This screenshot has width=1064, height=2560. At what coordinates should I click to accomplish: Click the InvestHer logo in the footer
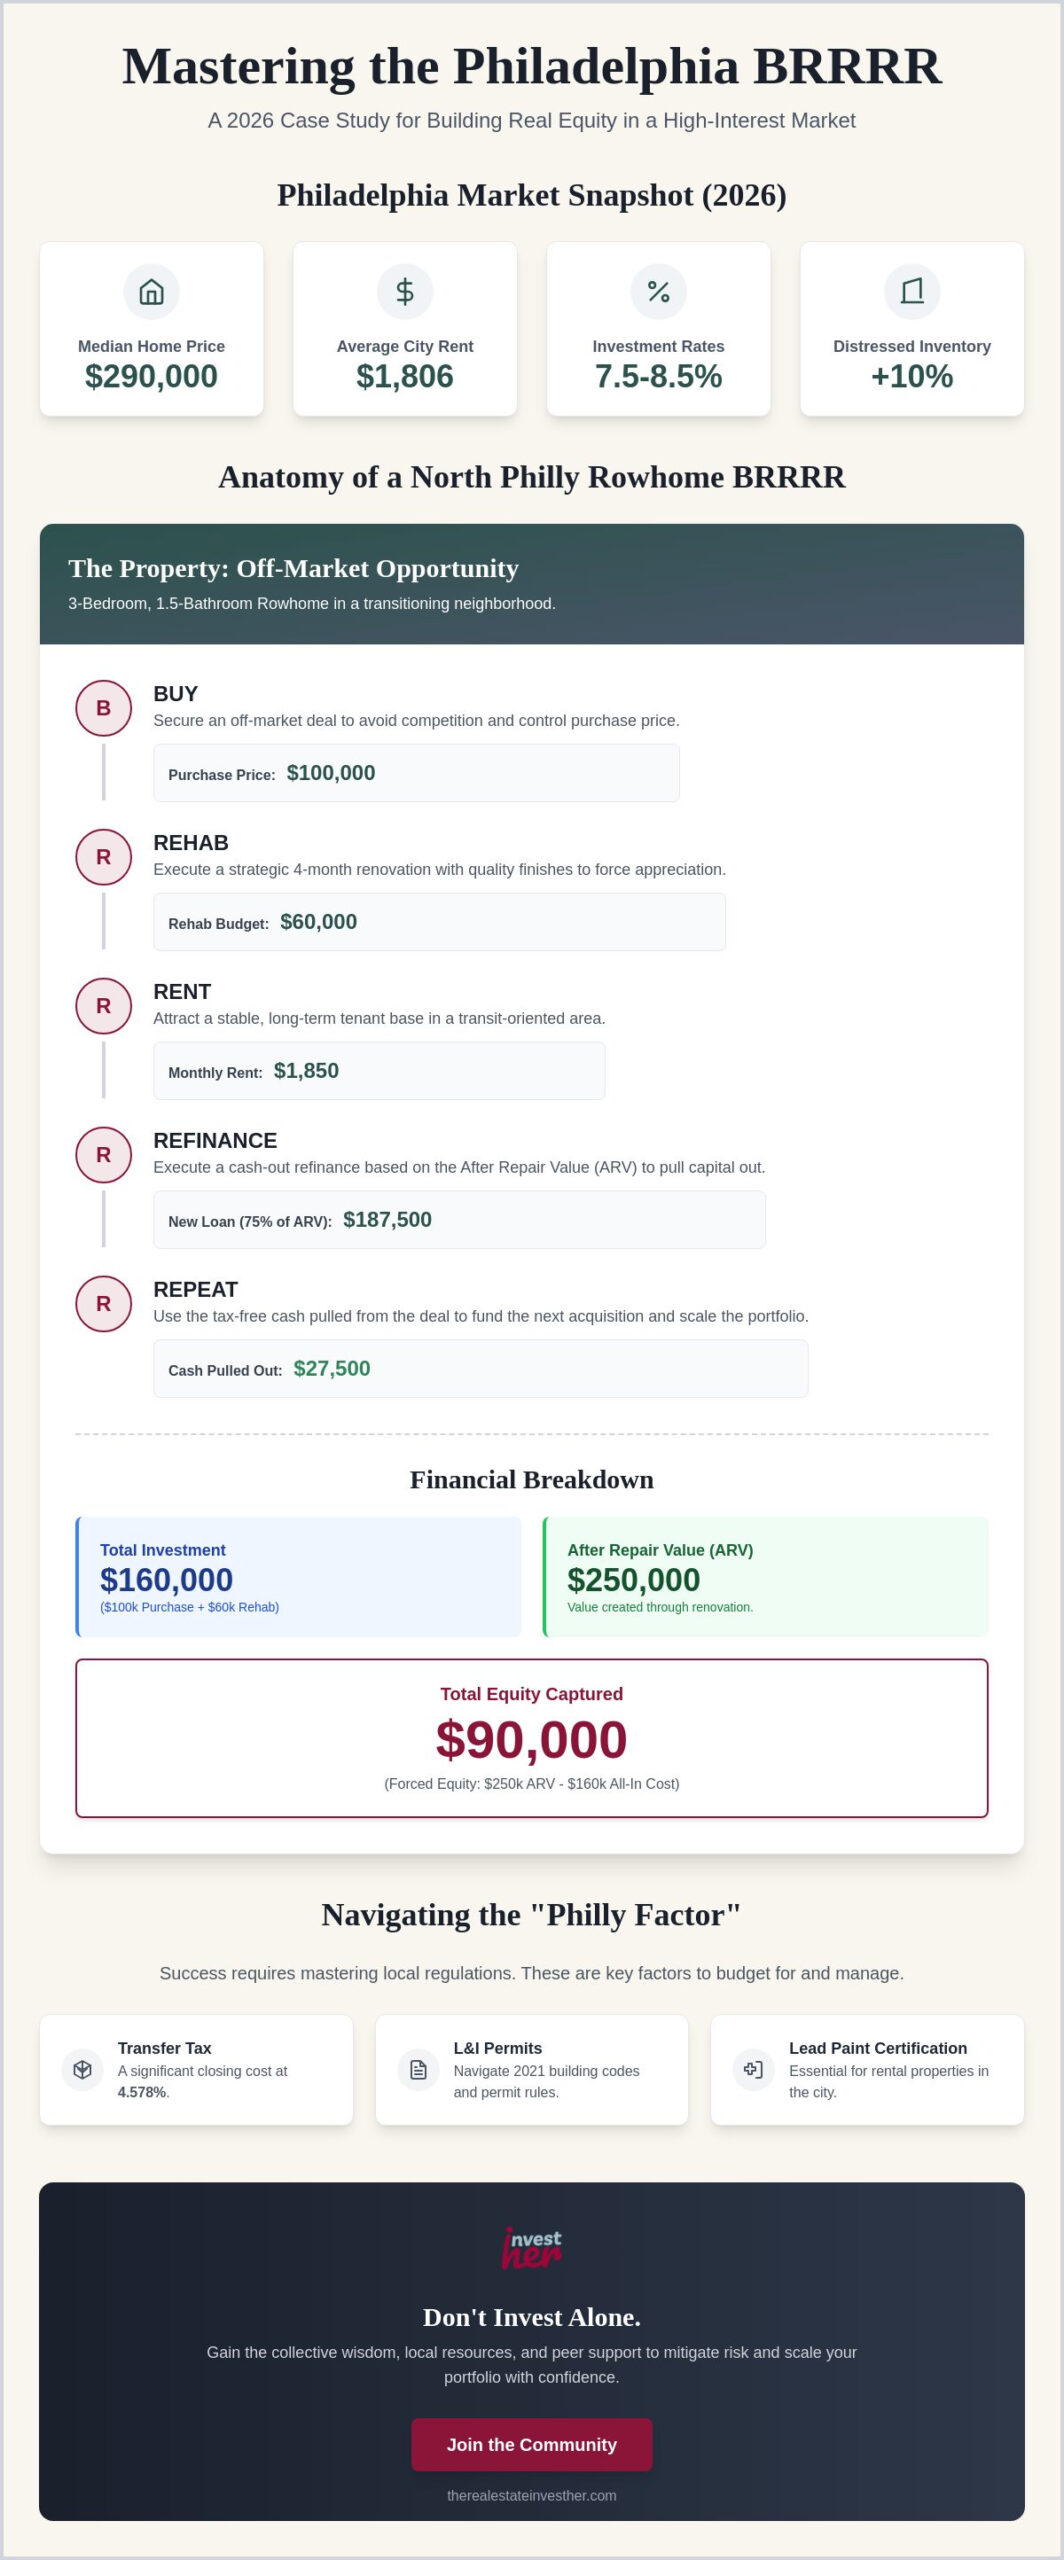coord(532,2249)
